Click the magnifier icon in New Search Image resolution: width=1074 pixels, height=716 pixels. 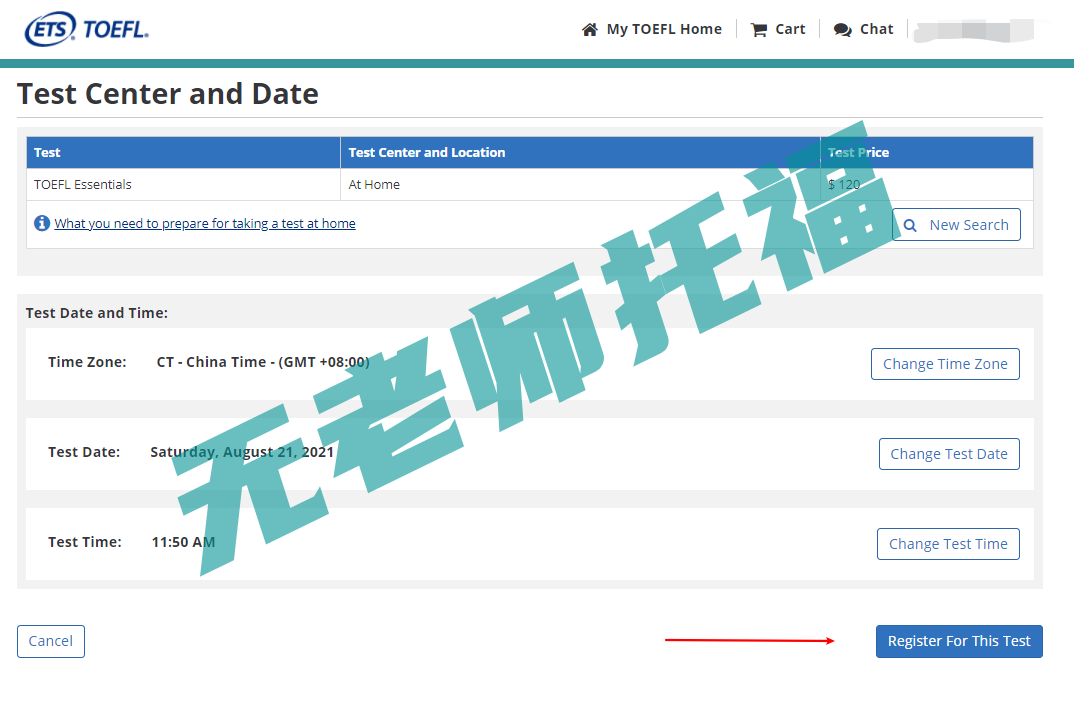(x=910, y=225)
